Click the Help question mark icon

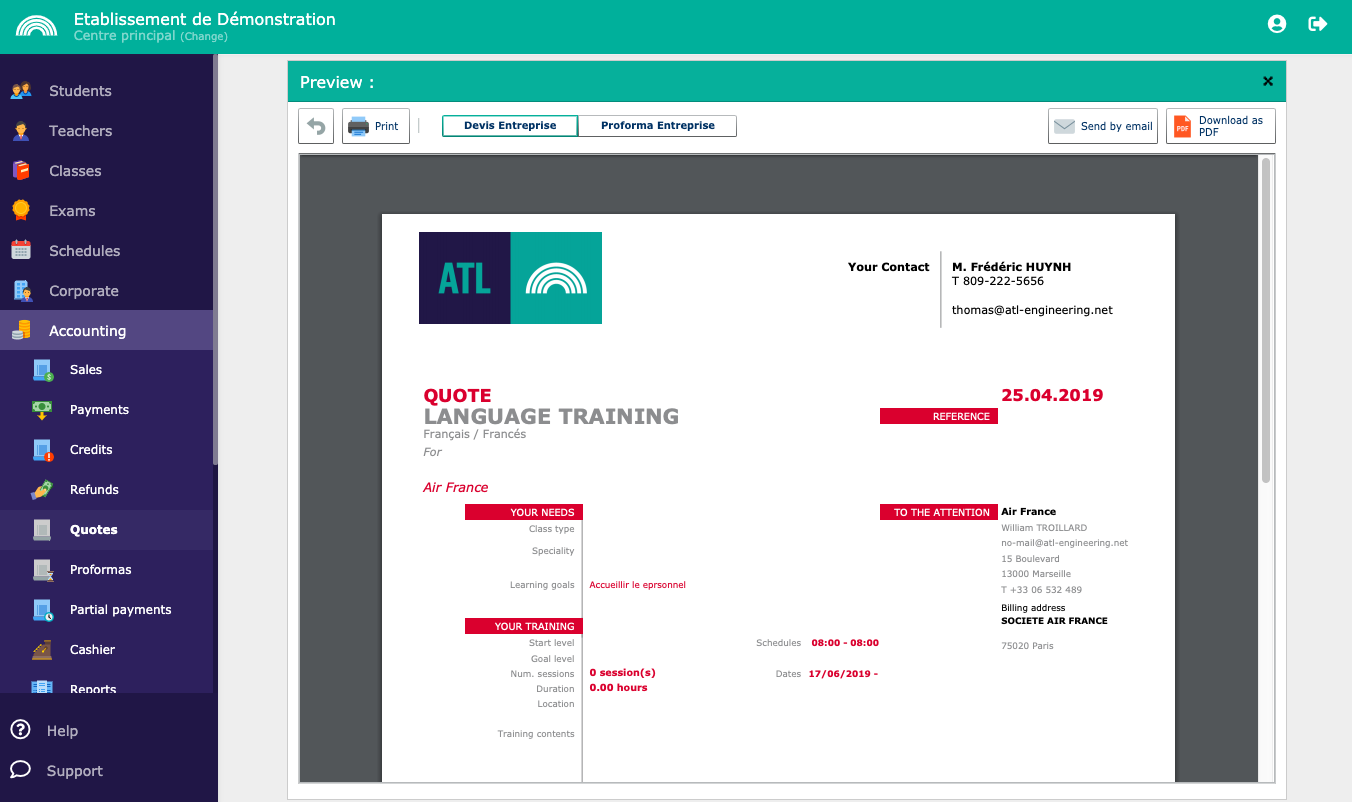(20, 730)
